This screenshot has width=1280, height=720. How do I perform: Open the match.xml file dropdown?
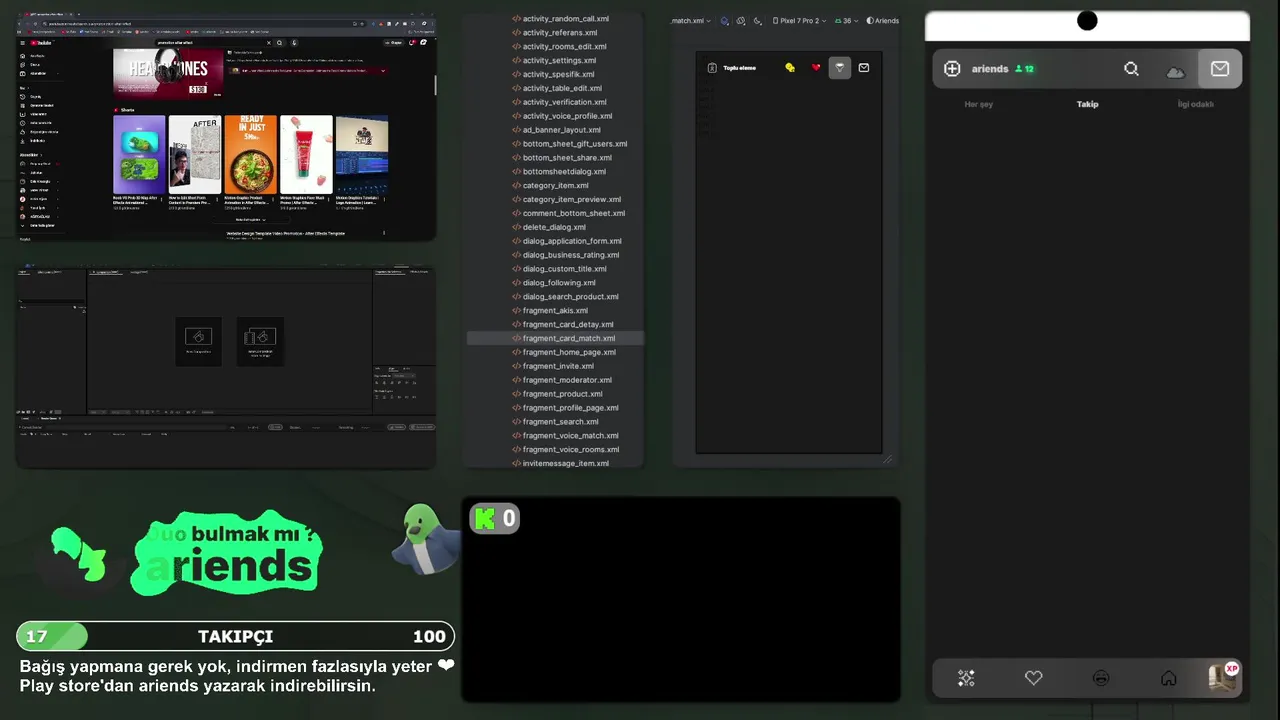691,20
